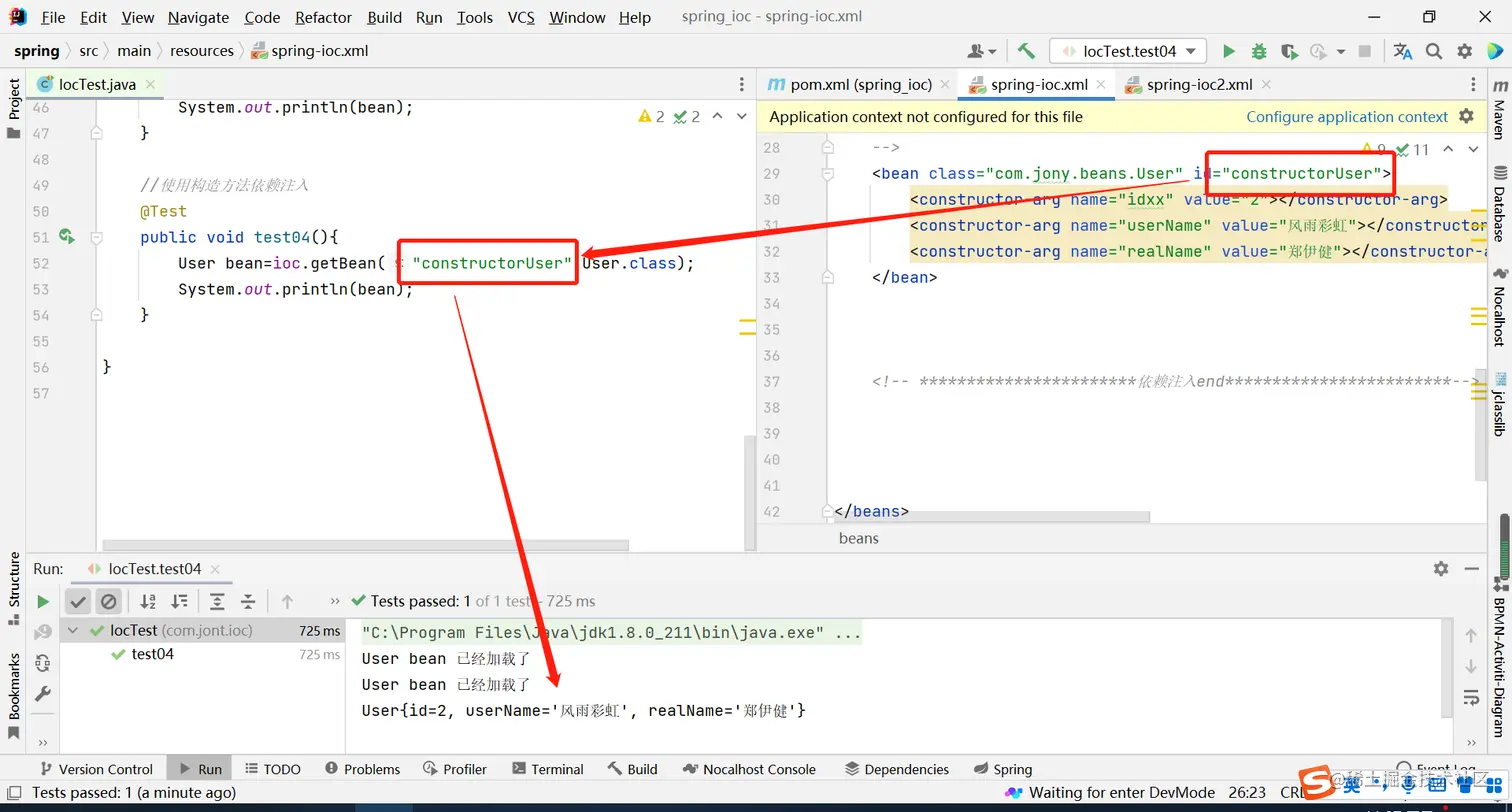This screenshot has height=812, width=1512.
Task: Sort test results alphabetically
Action: [148, 601]
